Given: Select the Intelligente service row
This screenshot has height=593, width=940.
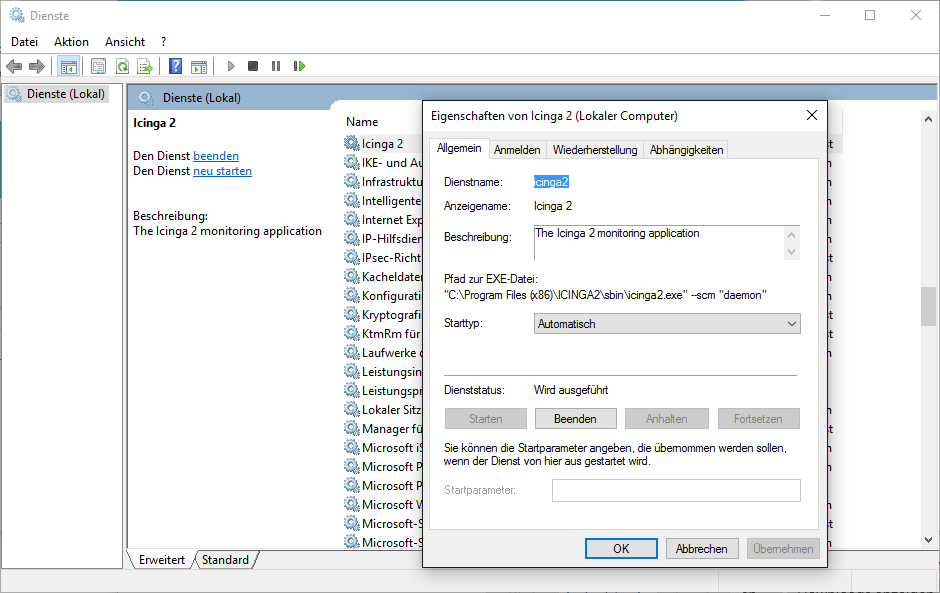Looking at the screenshot, I should pos(383,200).
